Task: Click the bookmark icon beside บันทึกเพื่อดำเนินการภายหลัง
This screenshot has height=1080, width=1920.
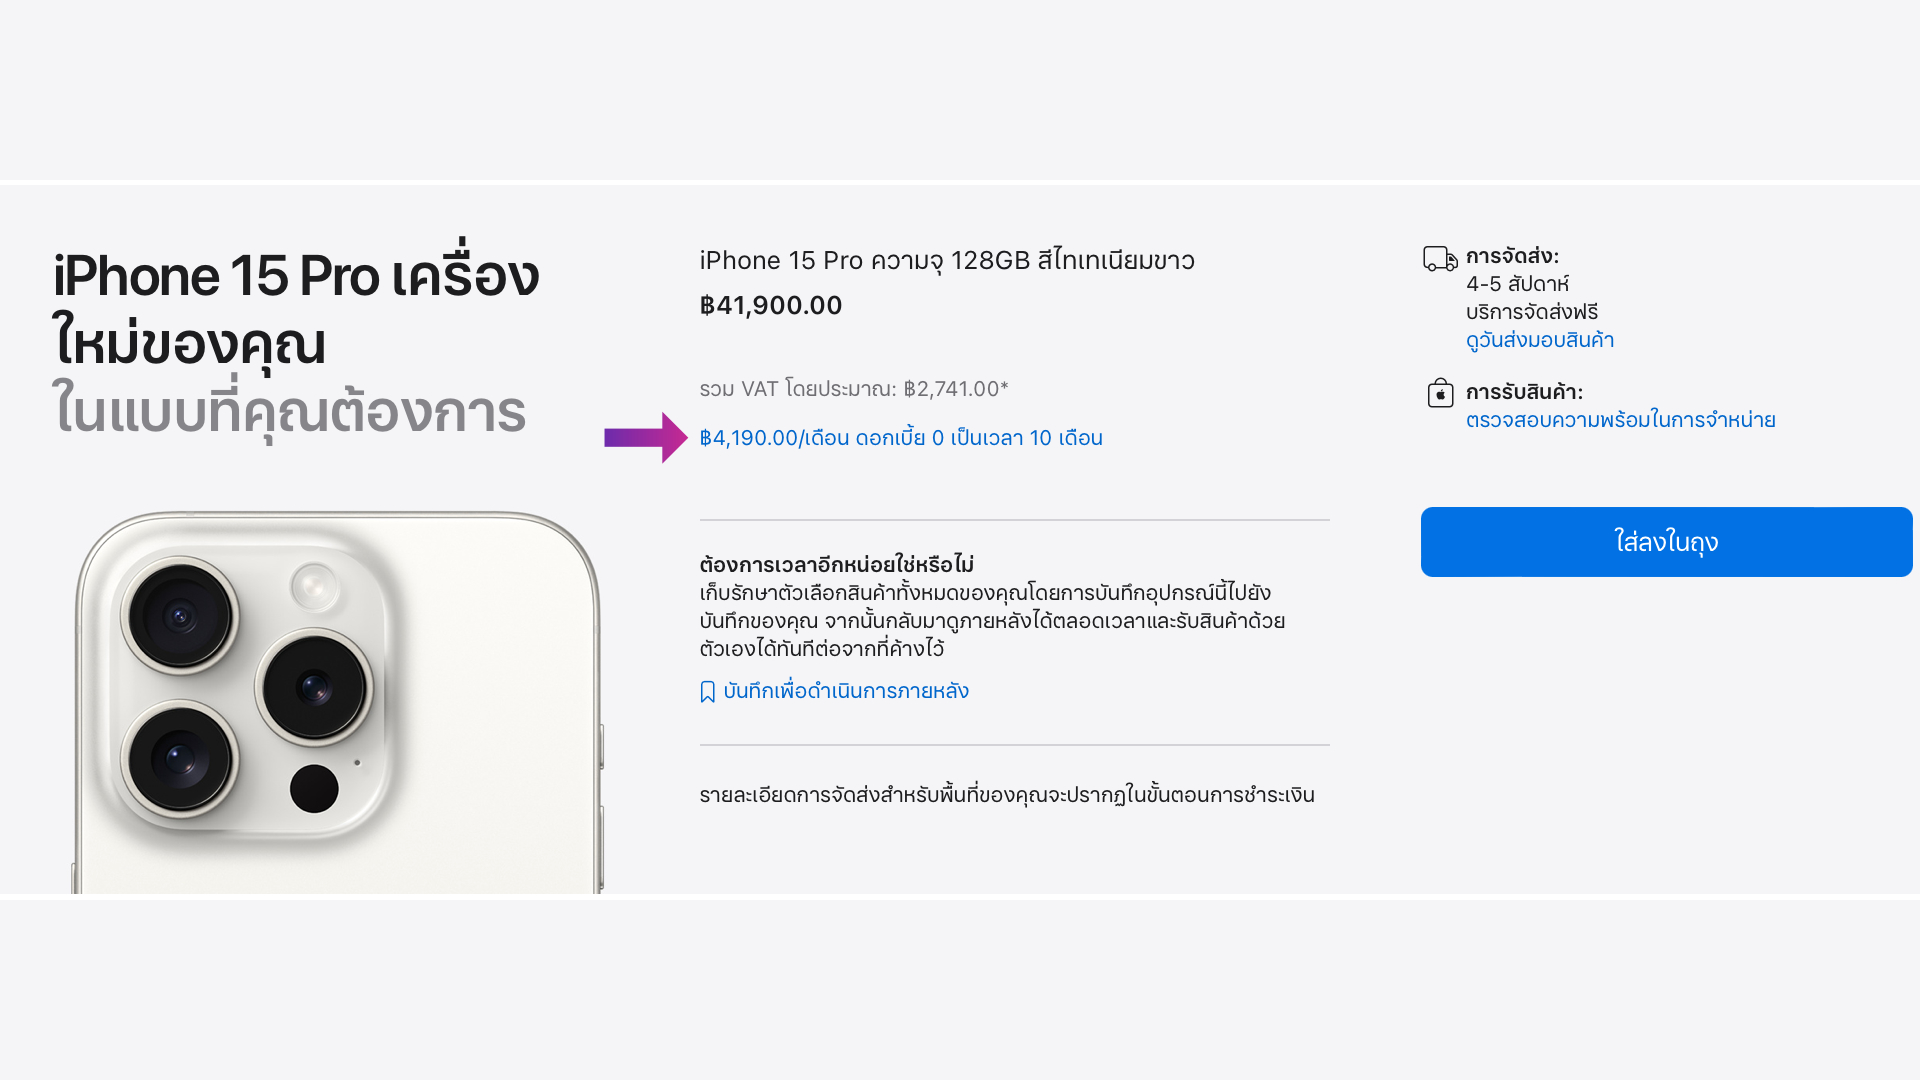Action: click(708, 692)
